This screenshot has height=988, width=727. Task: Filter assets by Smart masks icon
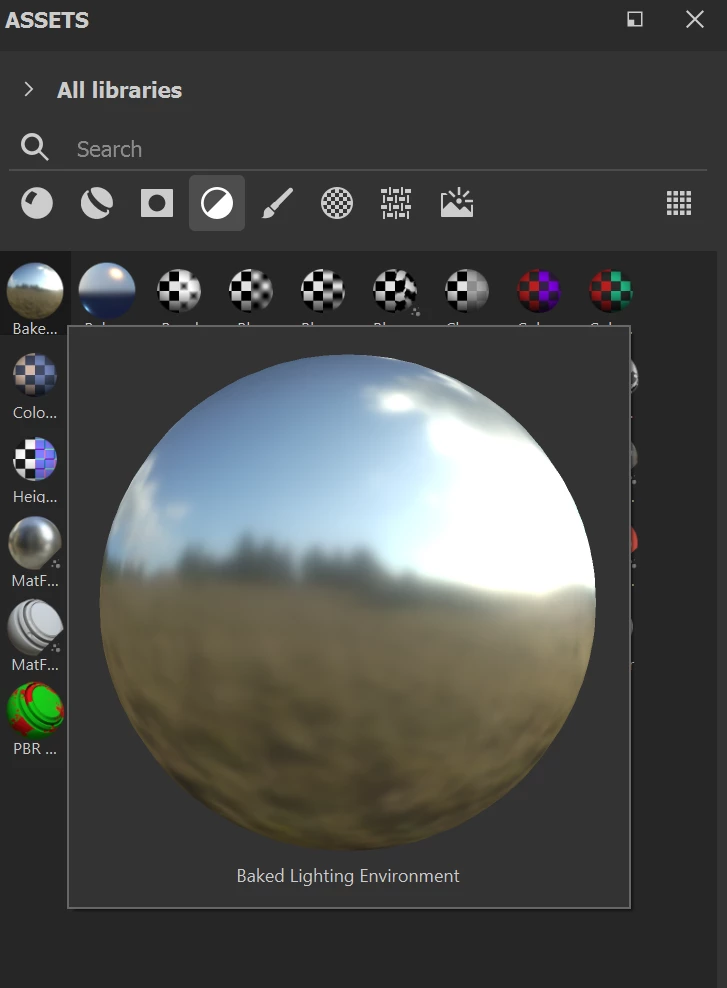157,203
